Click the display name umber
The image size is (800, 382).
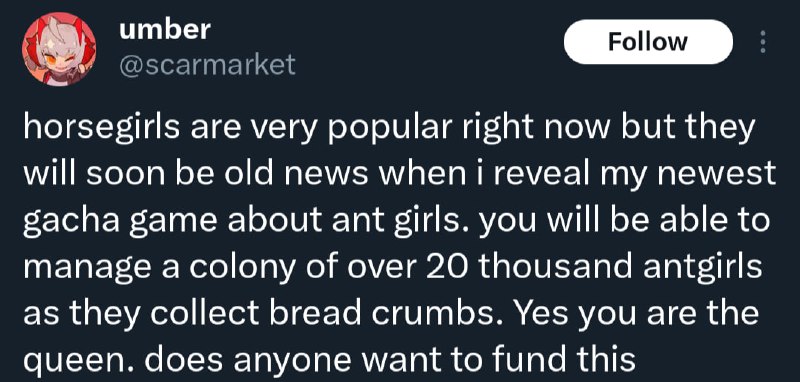pos(164,30)
